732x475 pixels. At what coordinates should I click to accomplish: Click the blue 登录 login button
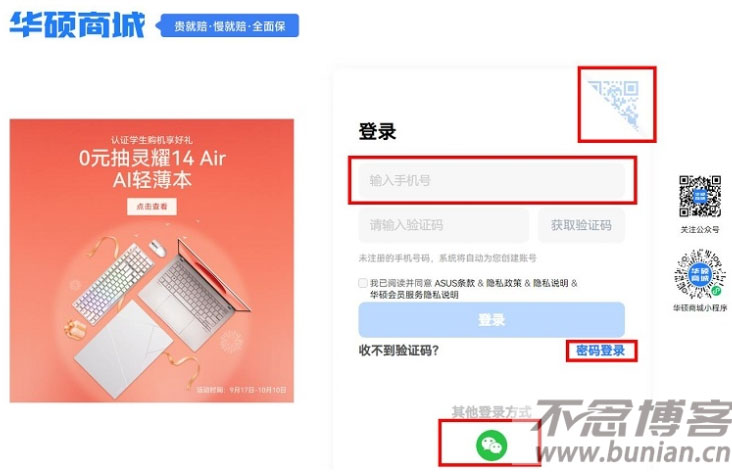[x=491, y=320]
